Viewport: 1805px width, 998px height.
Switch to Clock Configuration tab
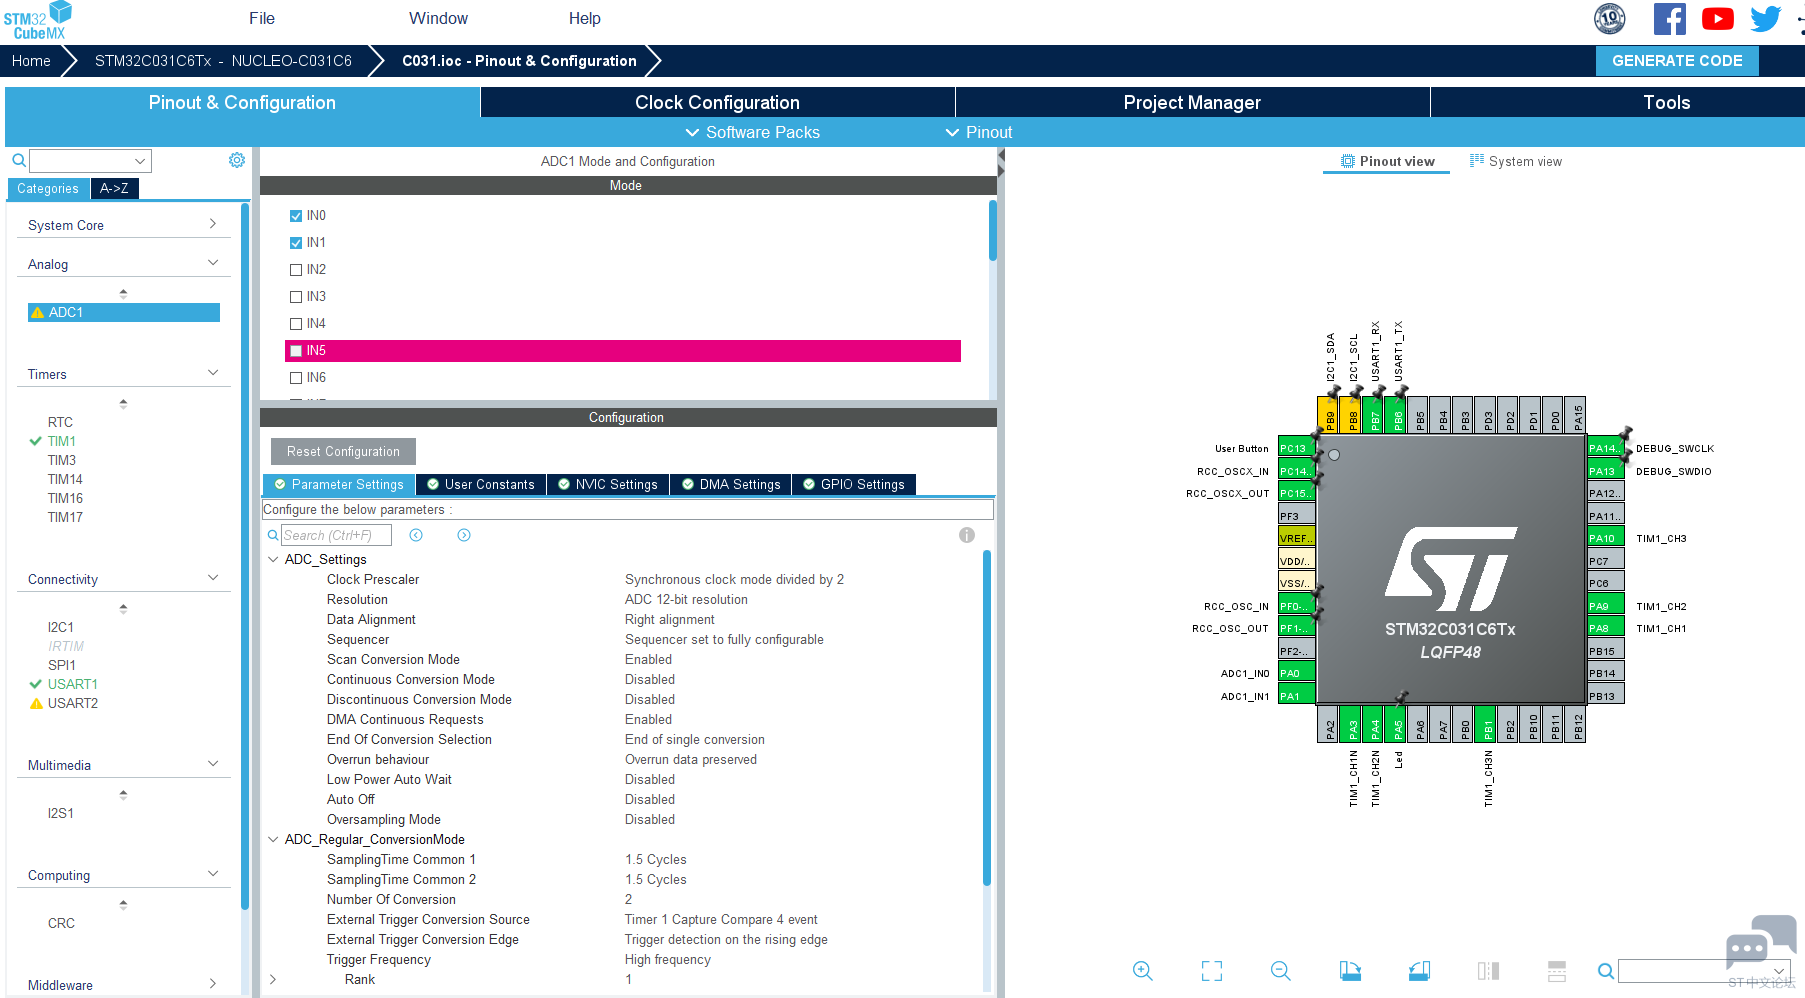click(717, 102)
